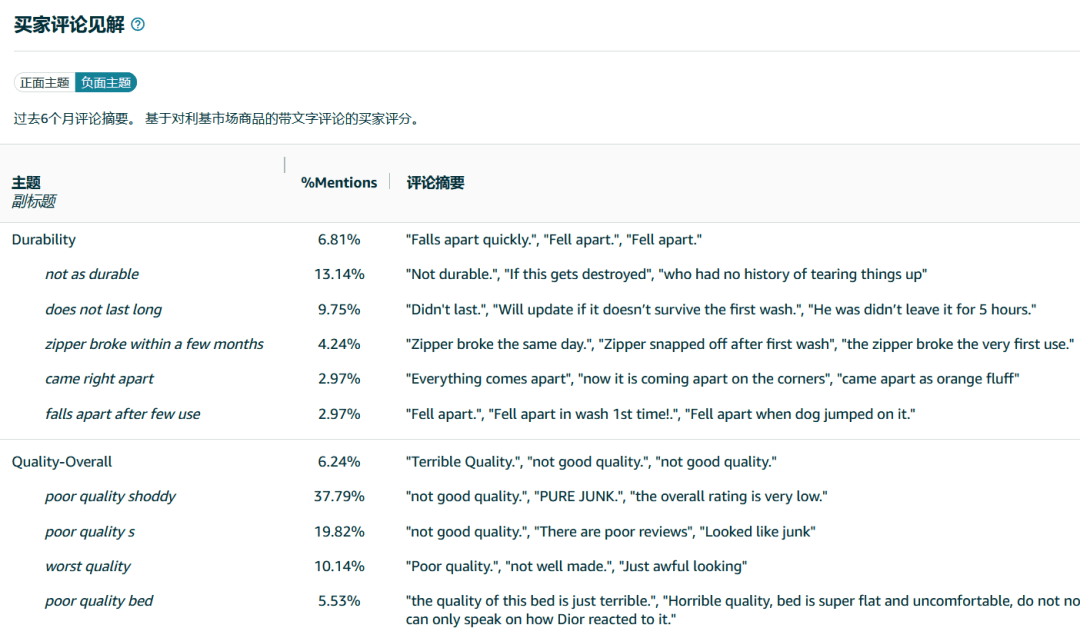Click the 评论摘要 column header
This screenshot has width=1080, height=638.
pyautogui.click(x=435, y=183)
